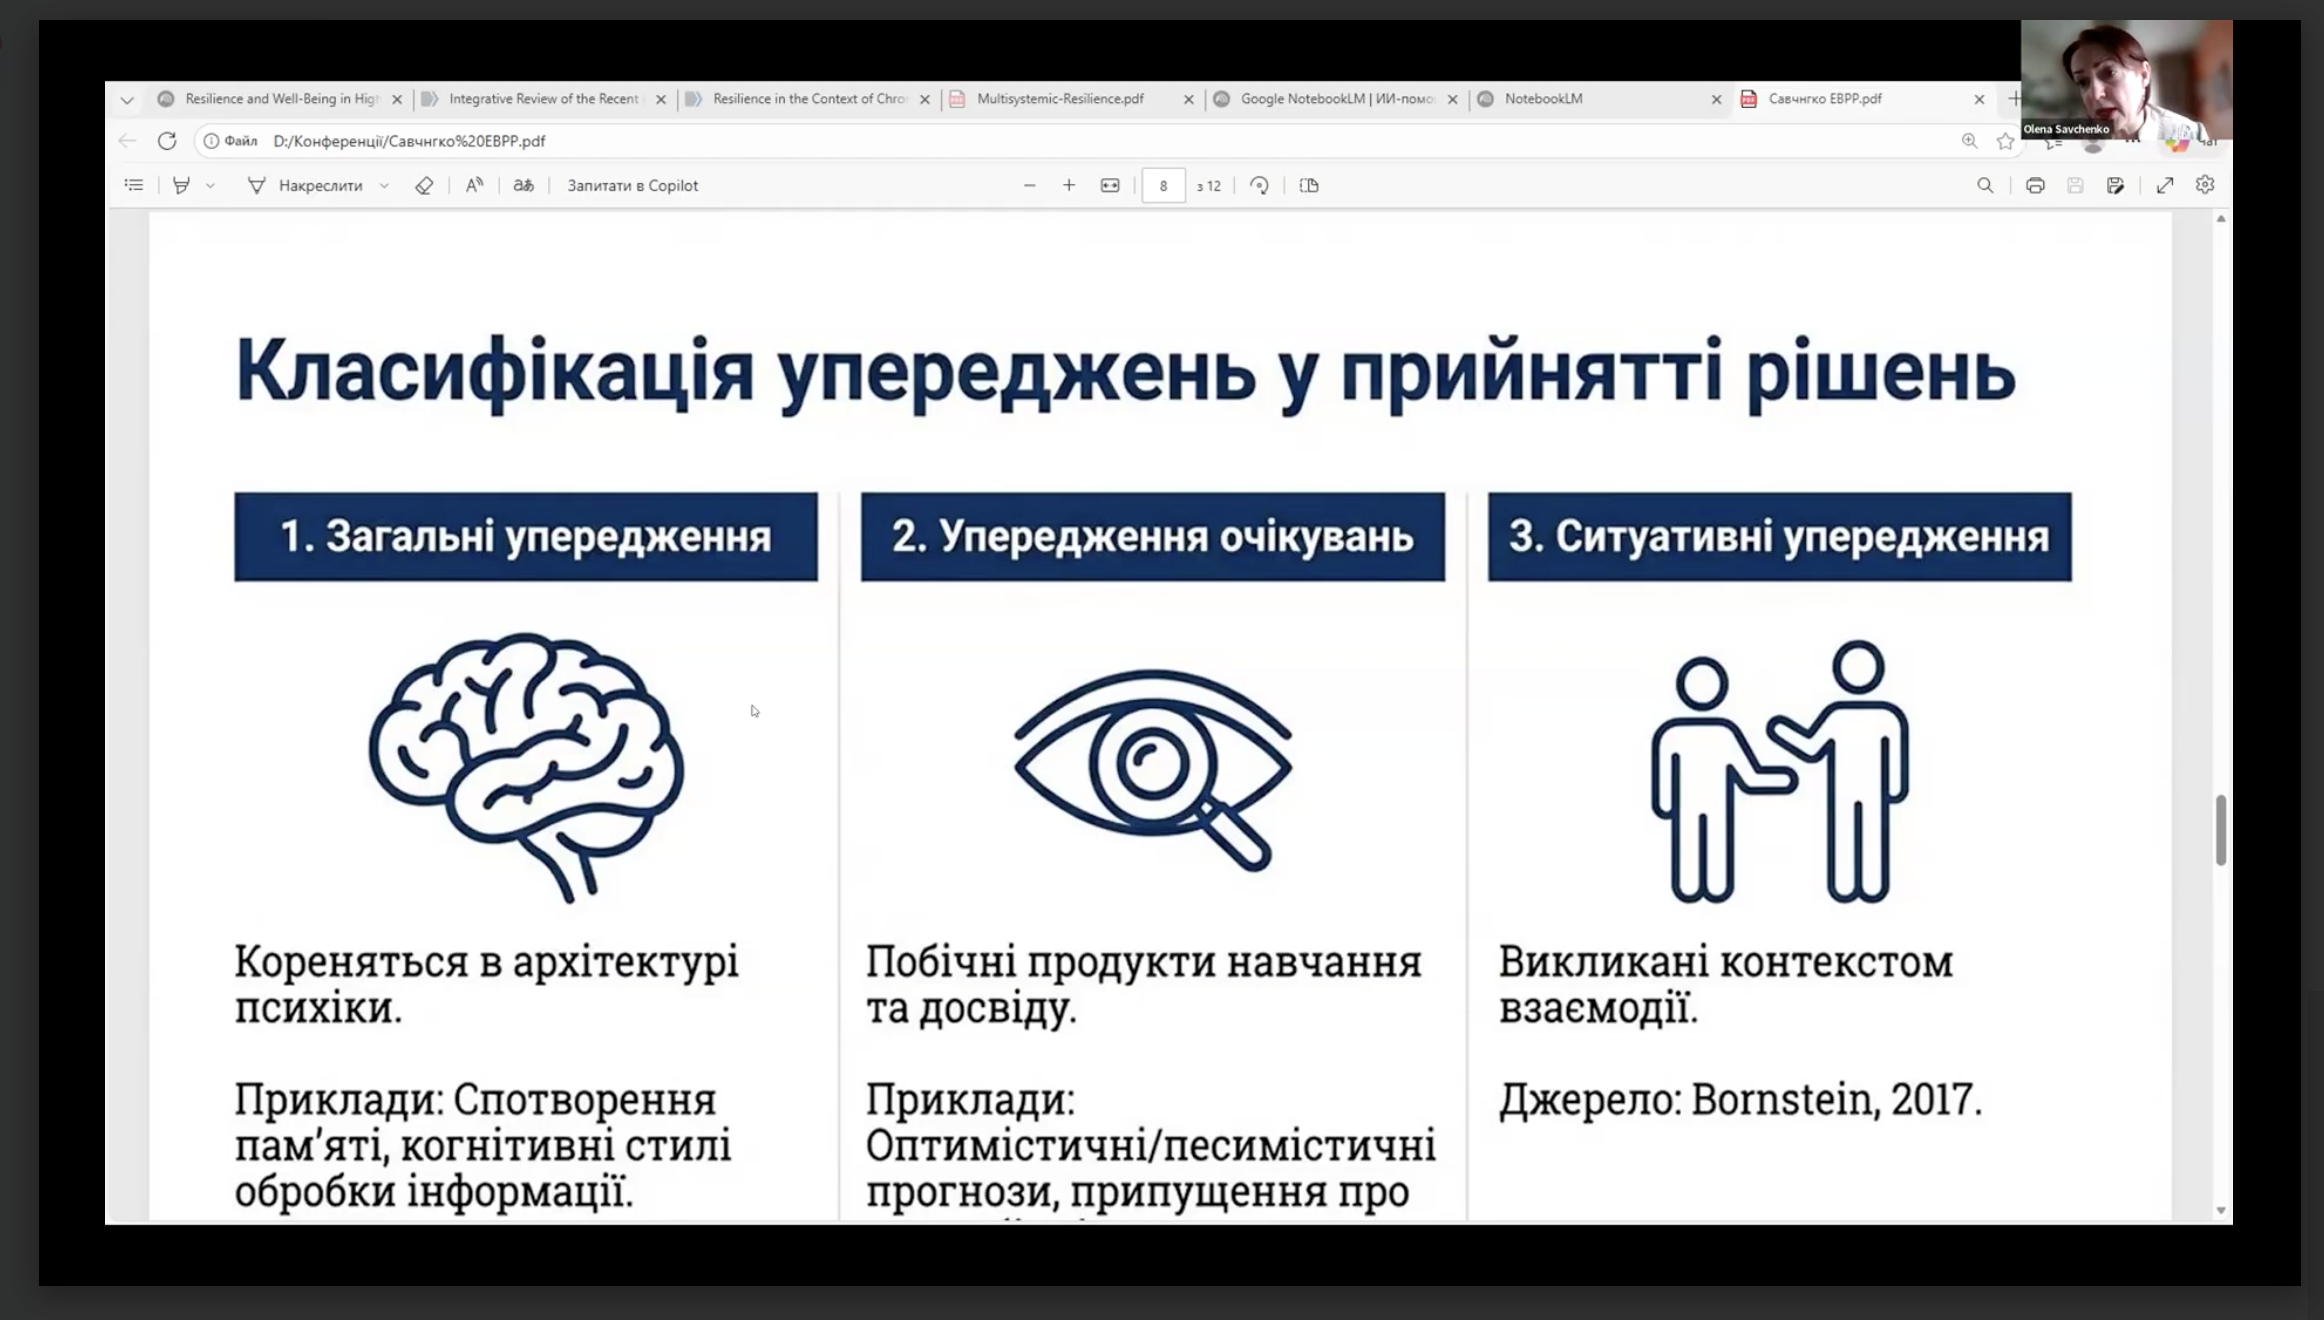Click the page number input field

1163,185
